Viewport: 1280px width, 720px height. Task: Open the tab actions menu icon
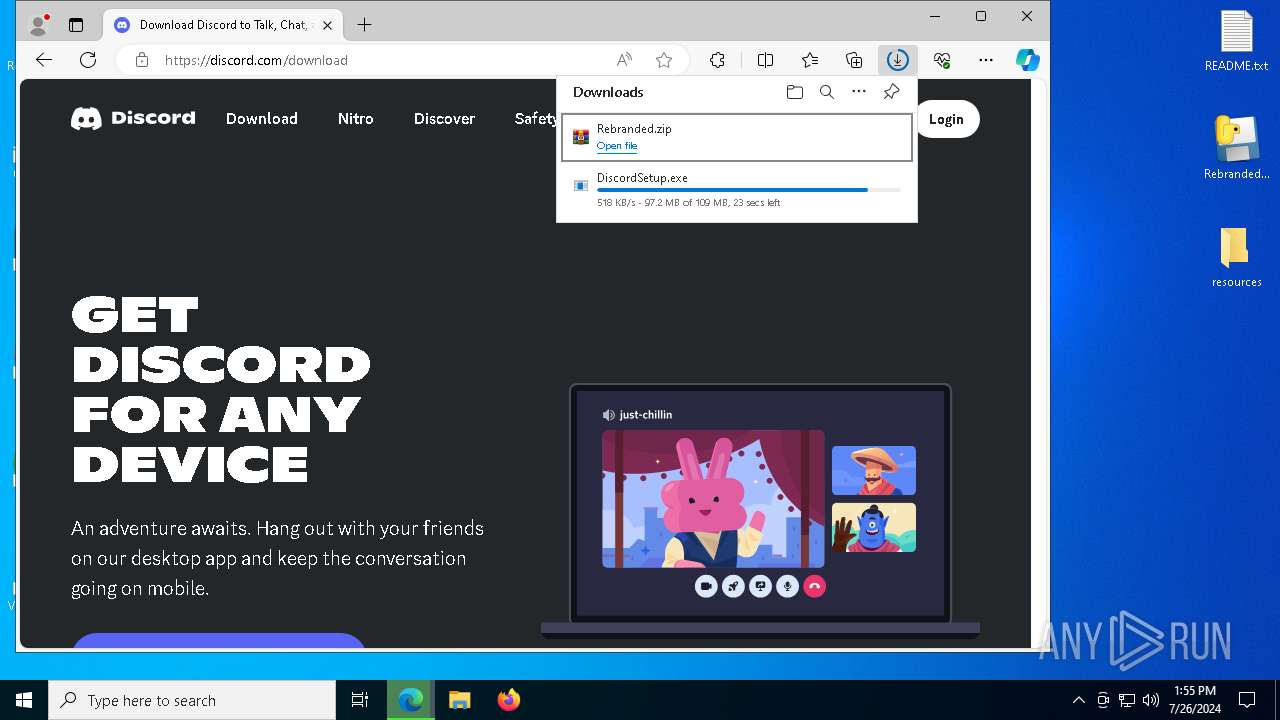(76, 25)
